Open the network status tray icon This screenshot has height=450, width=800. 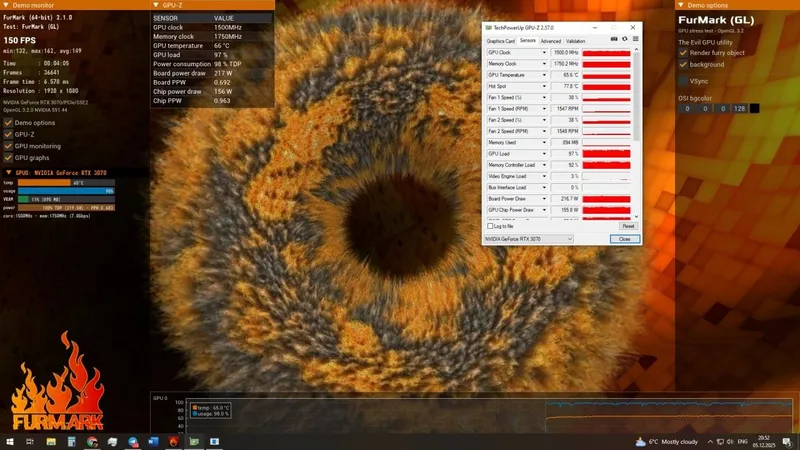[x=720, y=442]
